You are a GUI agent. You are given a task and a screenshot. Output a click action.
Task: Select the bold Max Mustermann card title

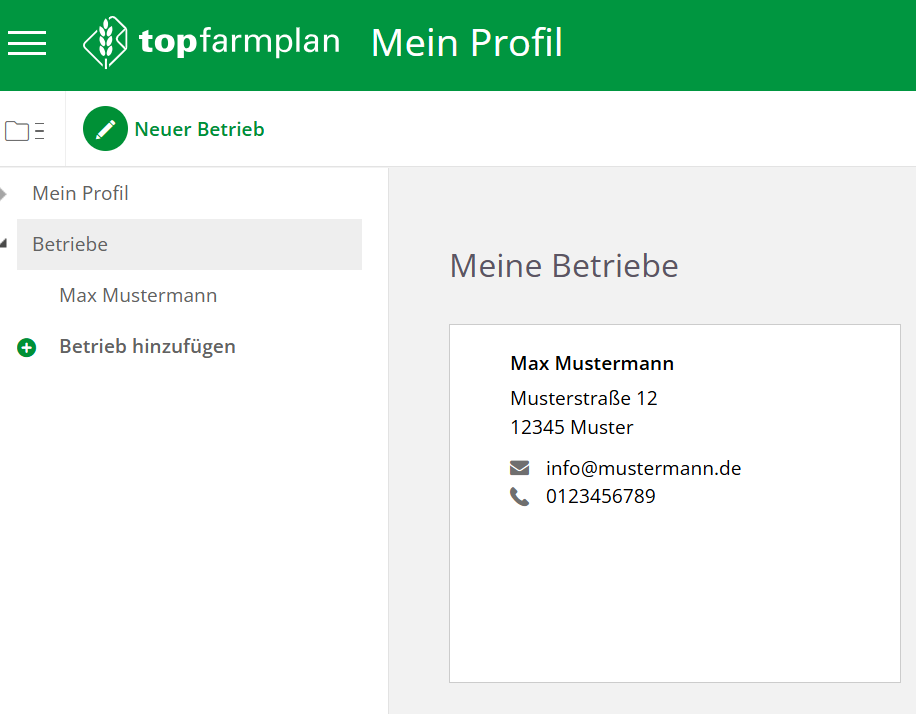[x=592, y=363]
